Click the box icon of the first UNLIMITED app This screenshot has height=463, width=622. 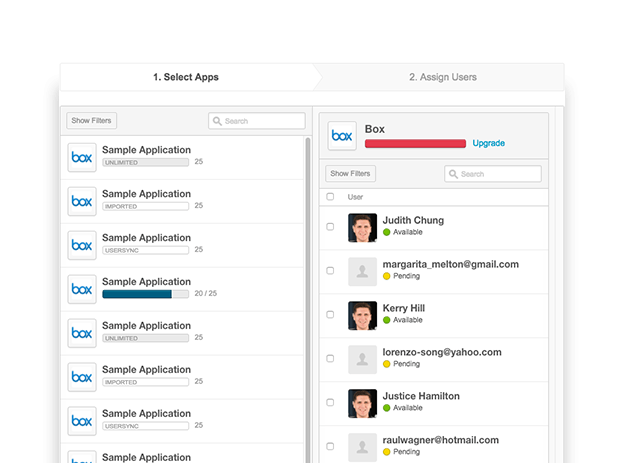[82, 158]
